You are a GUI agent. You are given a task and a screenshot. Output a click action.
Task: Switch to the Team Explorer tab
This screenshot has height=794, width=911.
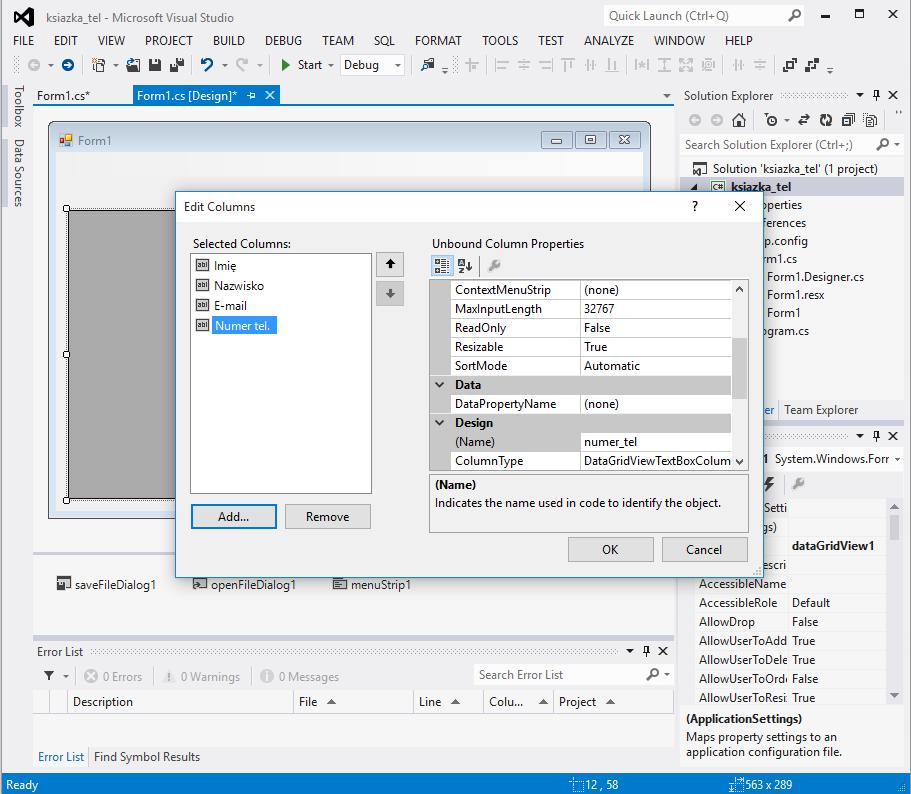[x=821, y=410]
